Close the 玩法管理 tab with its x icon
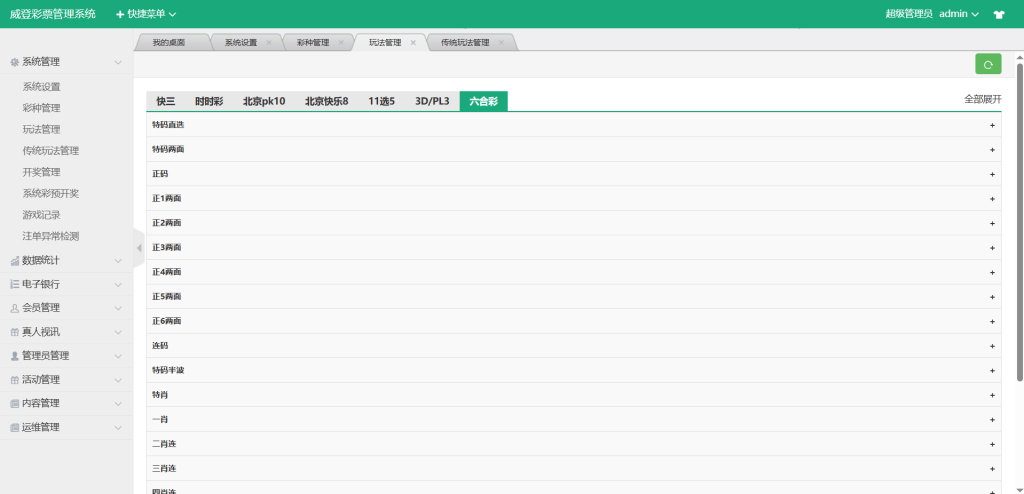 413,43
